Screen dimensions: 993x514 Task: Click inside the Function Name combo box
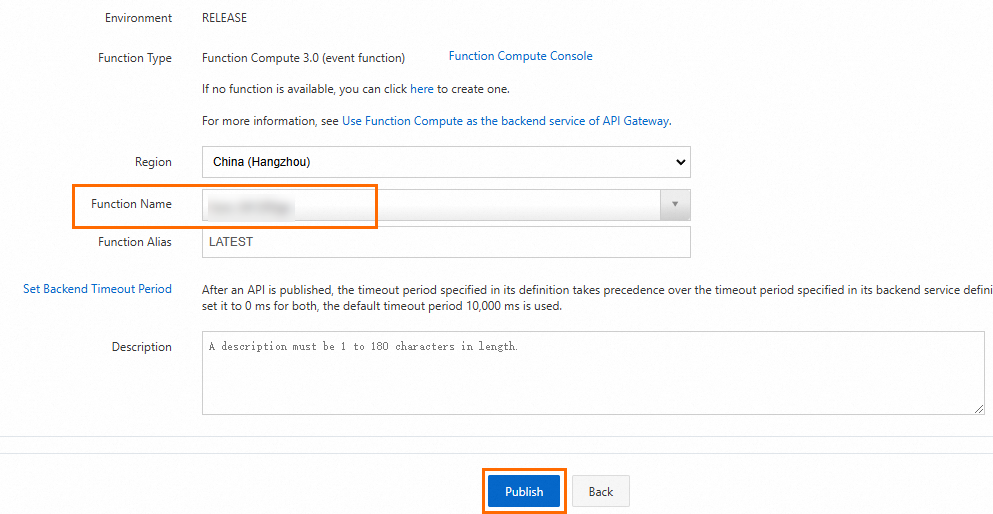(x=430, y=205)
